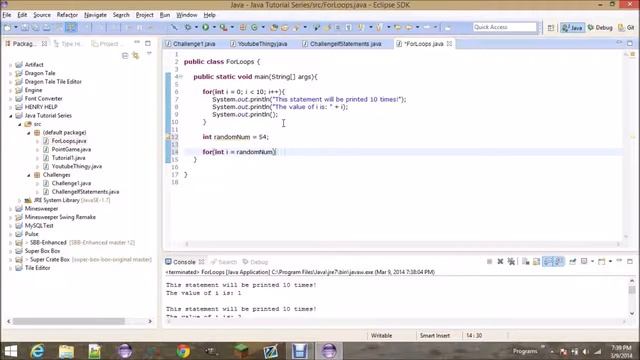Open the Run button dropdown arrow

click(214, 27)
